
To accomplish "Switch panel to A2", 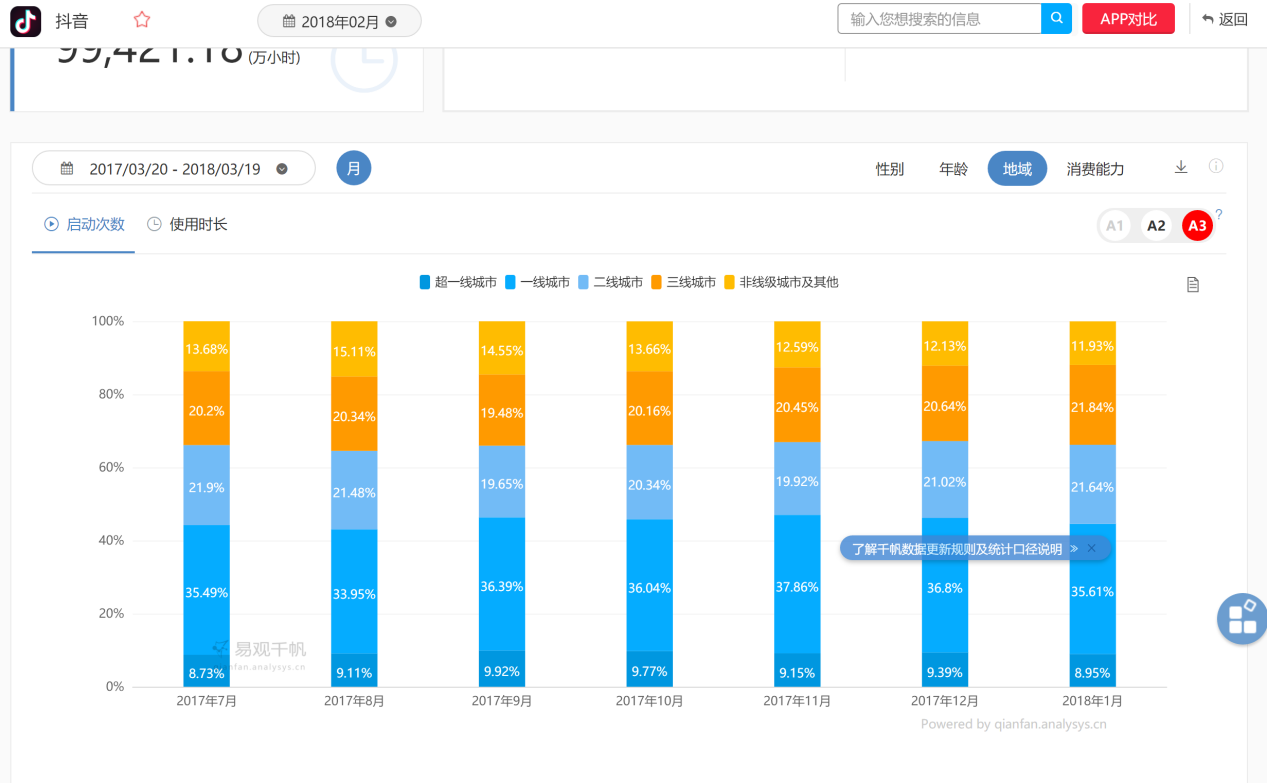I will point(1156,226).
